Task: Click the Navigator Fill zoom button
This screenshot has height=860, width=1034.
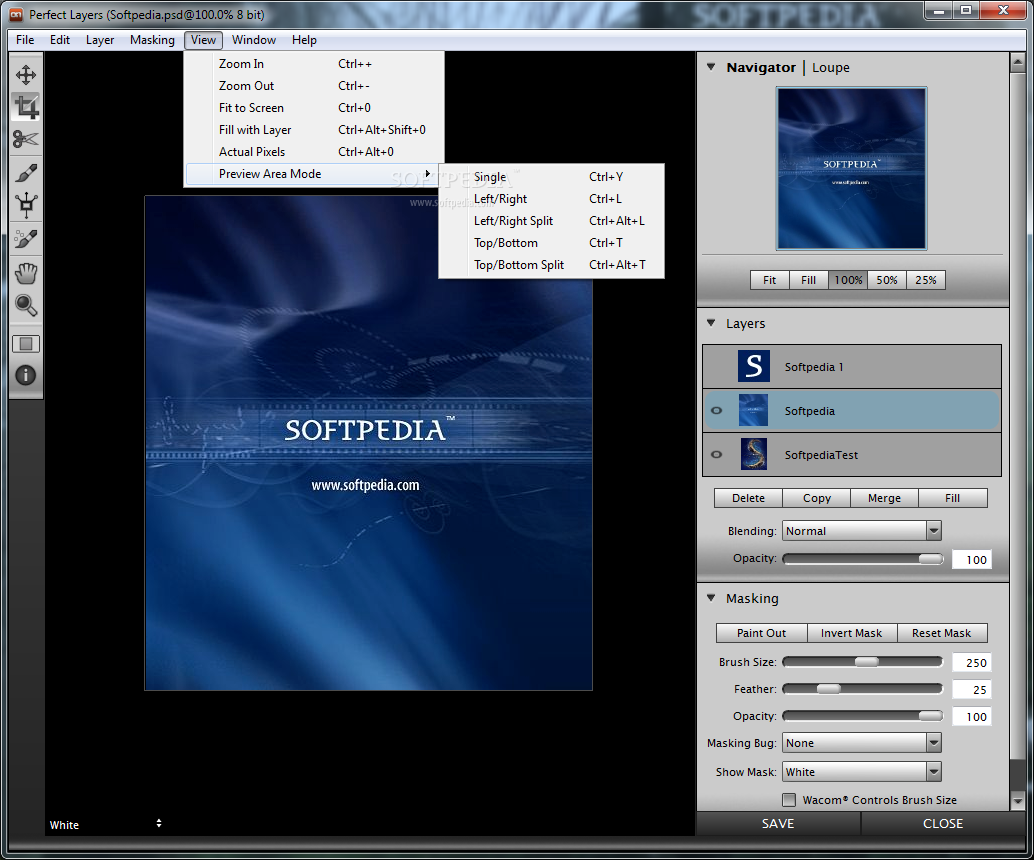Action: (x=808, y=280)
